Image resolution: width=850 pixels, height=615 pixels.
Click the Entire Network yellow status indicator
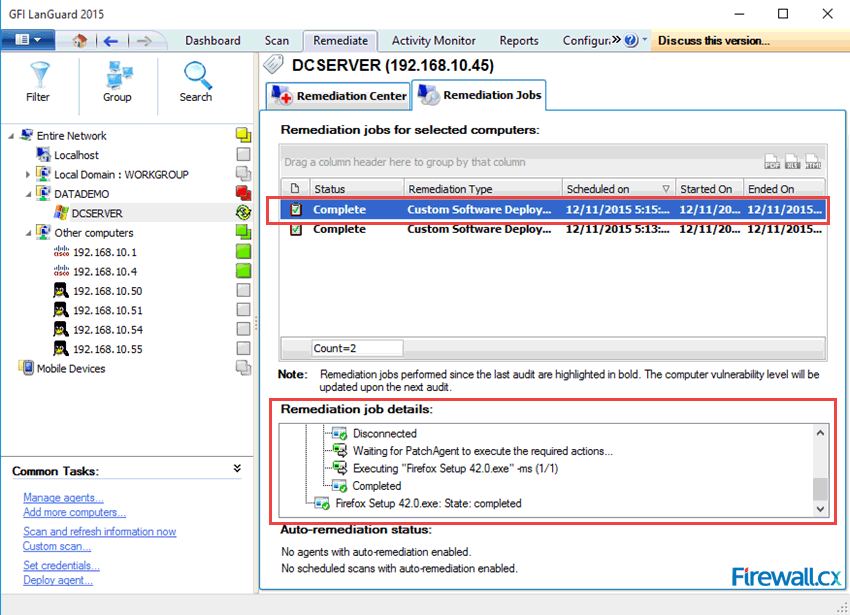click(x=243, y=134)
